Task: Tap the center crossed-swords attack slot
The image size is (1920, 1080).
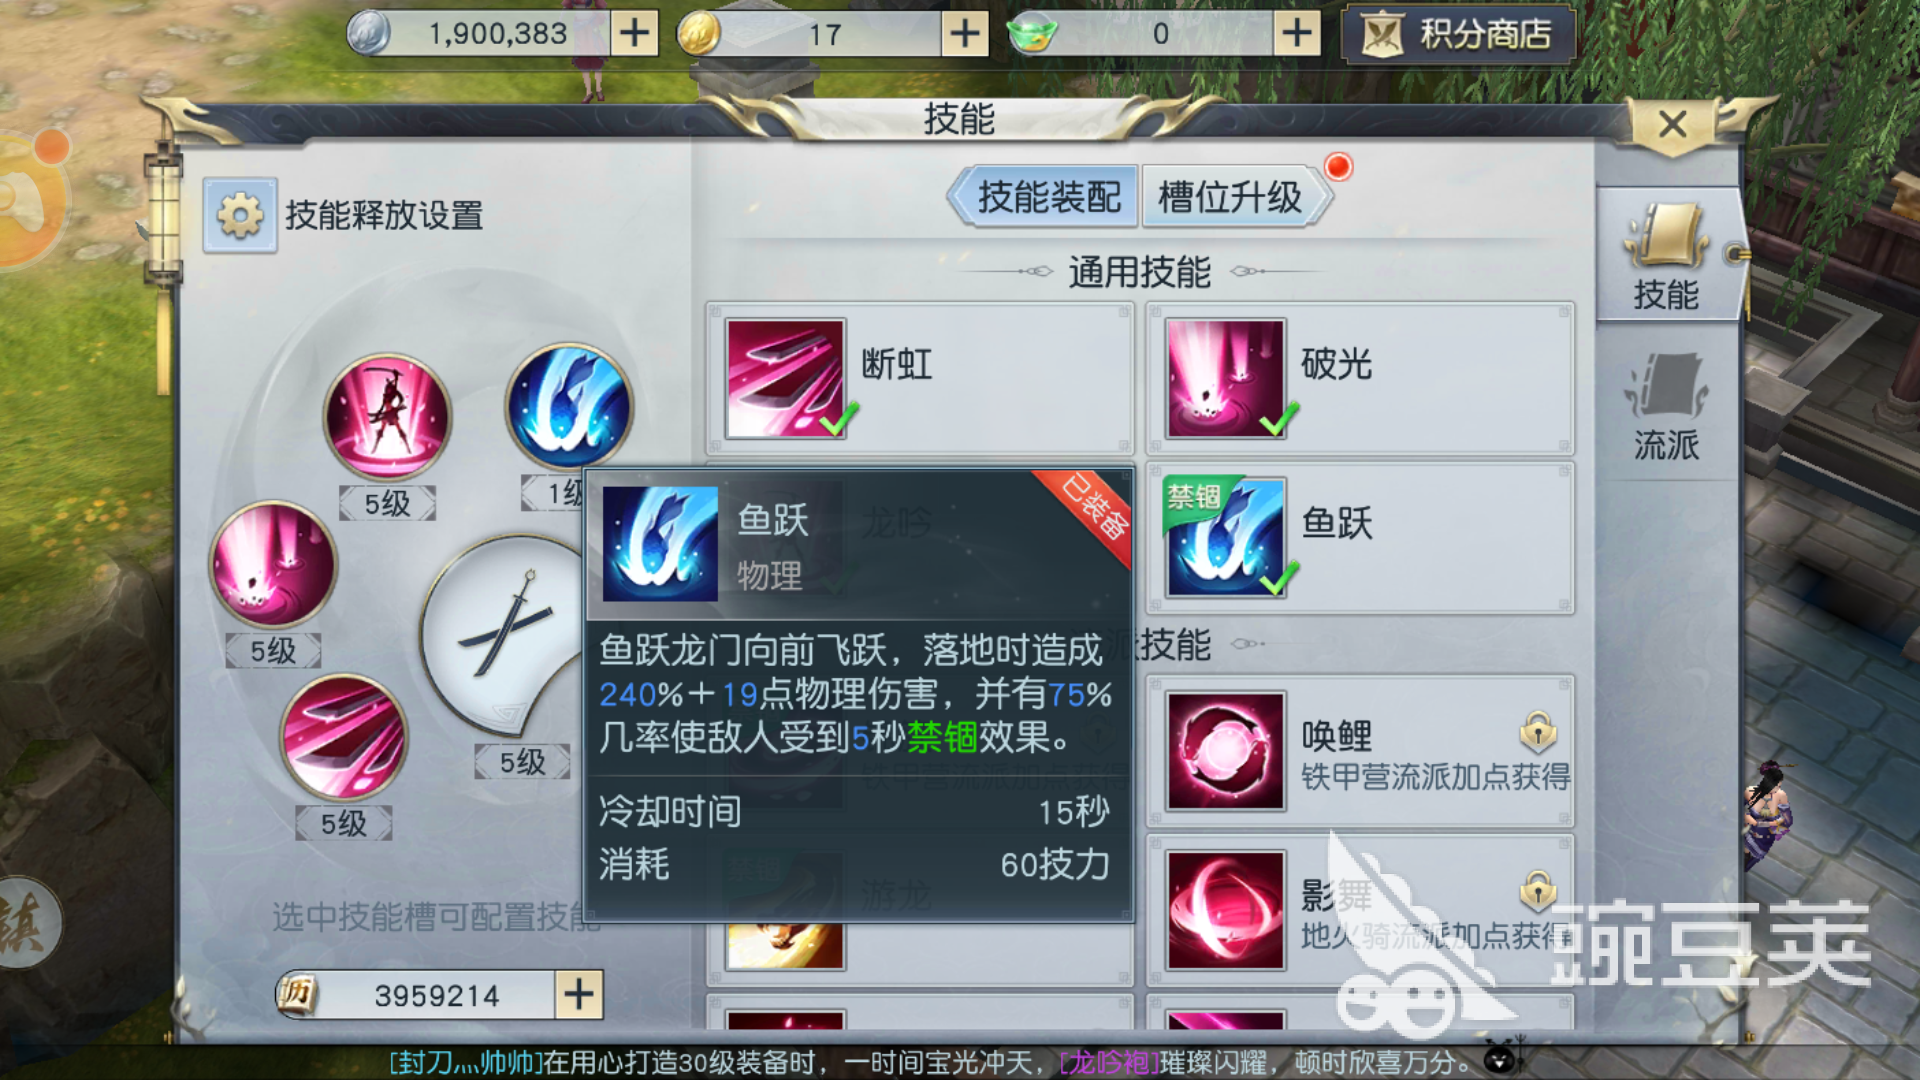Action: (505, 632)
